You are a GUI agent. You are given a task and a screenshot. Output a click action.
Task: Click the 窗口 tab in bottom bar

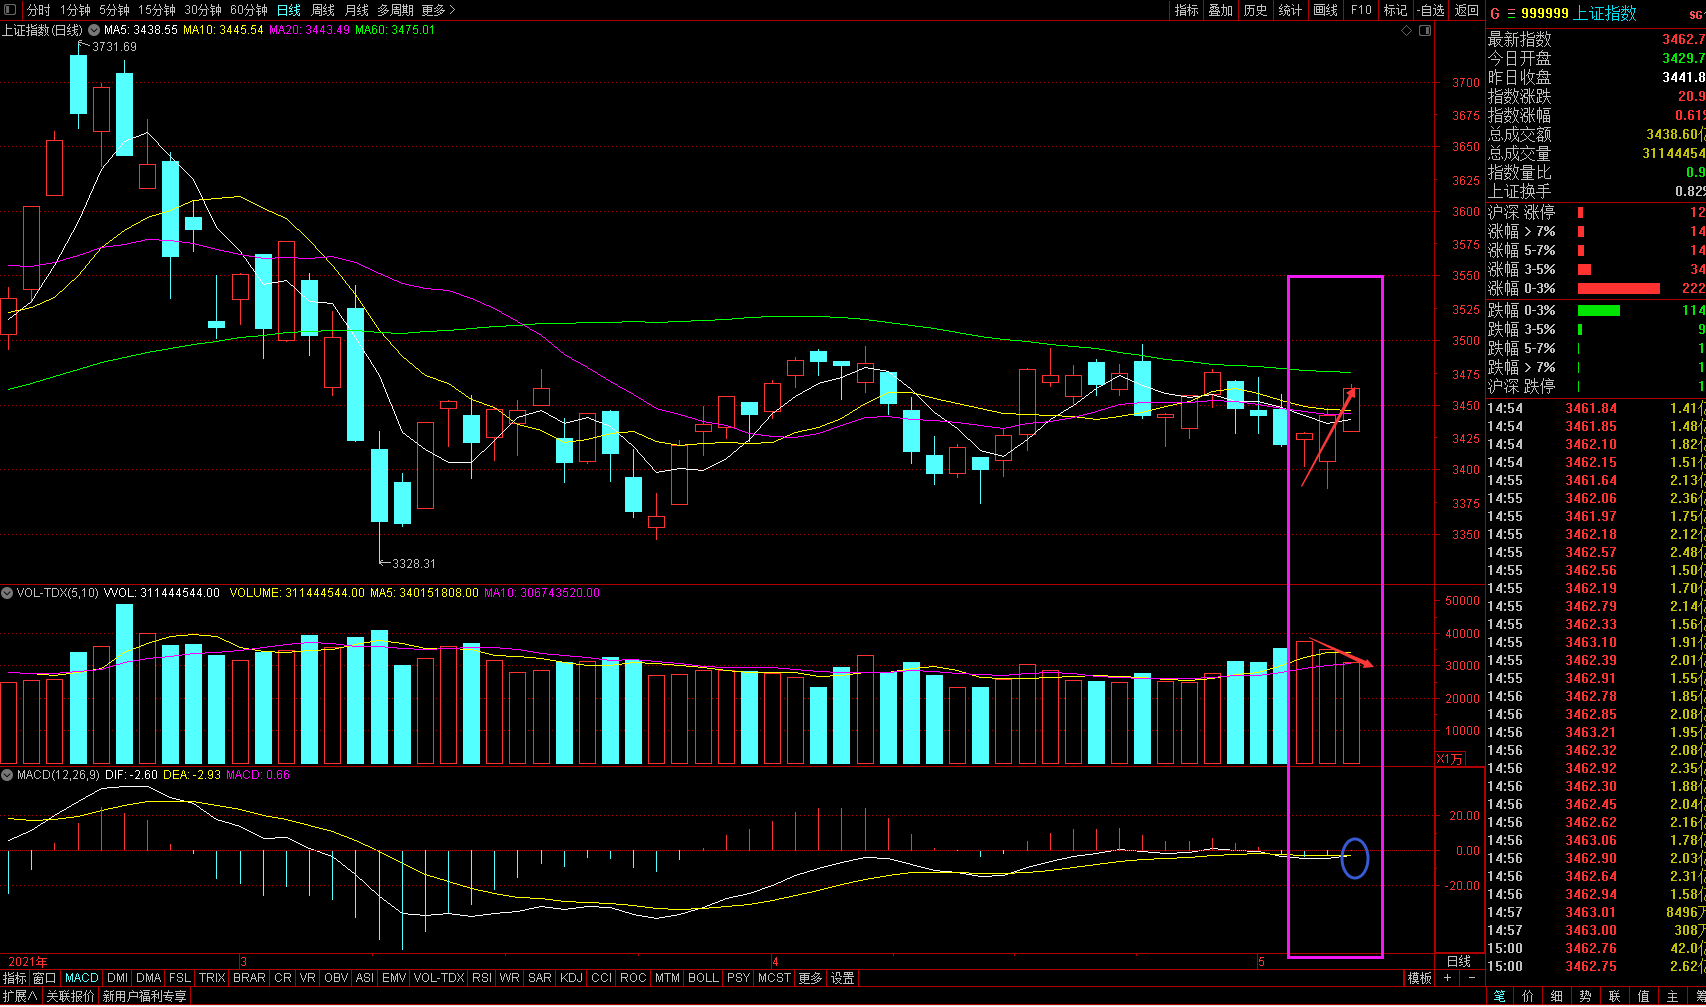point(44,978)
